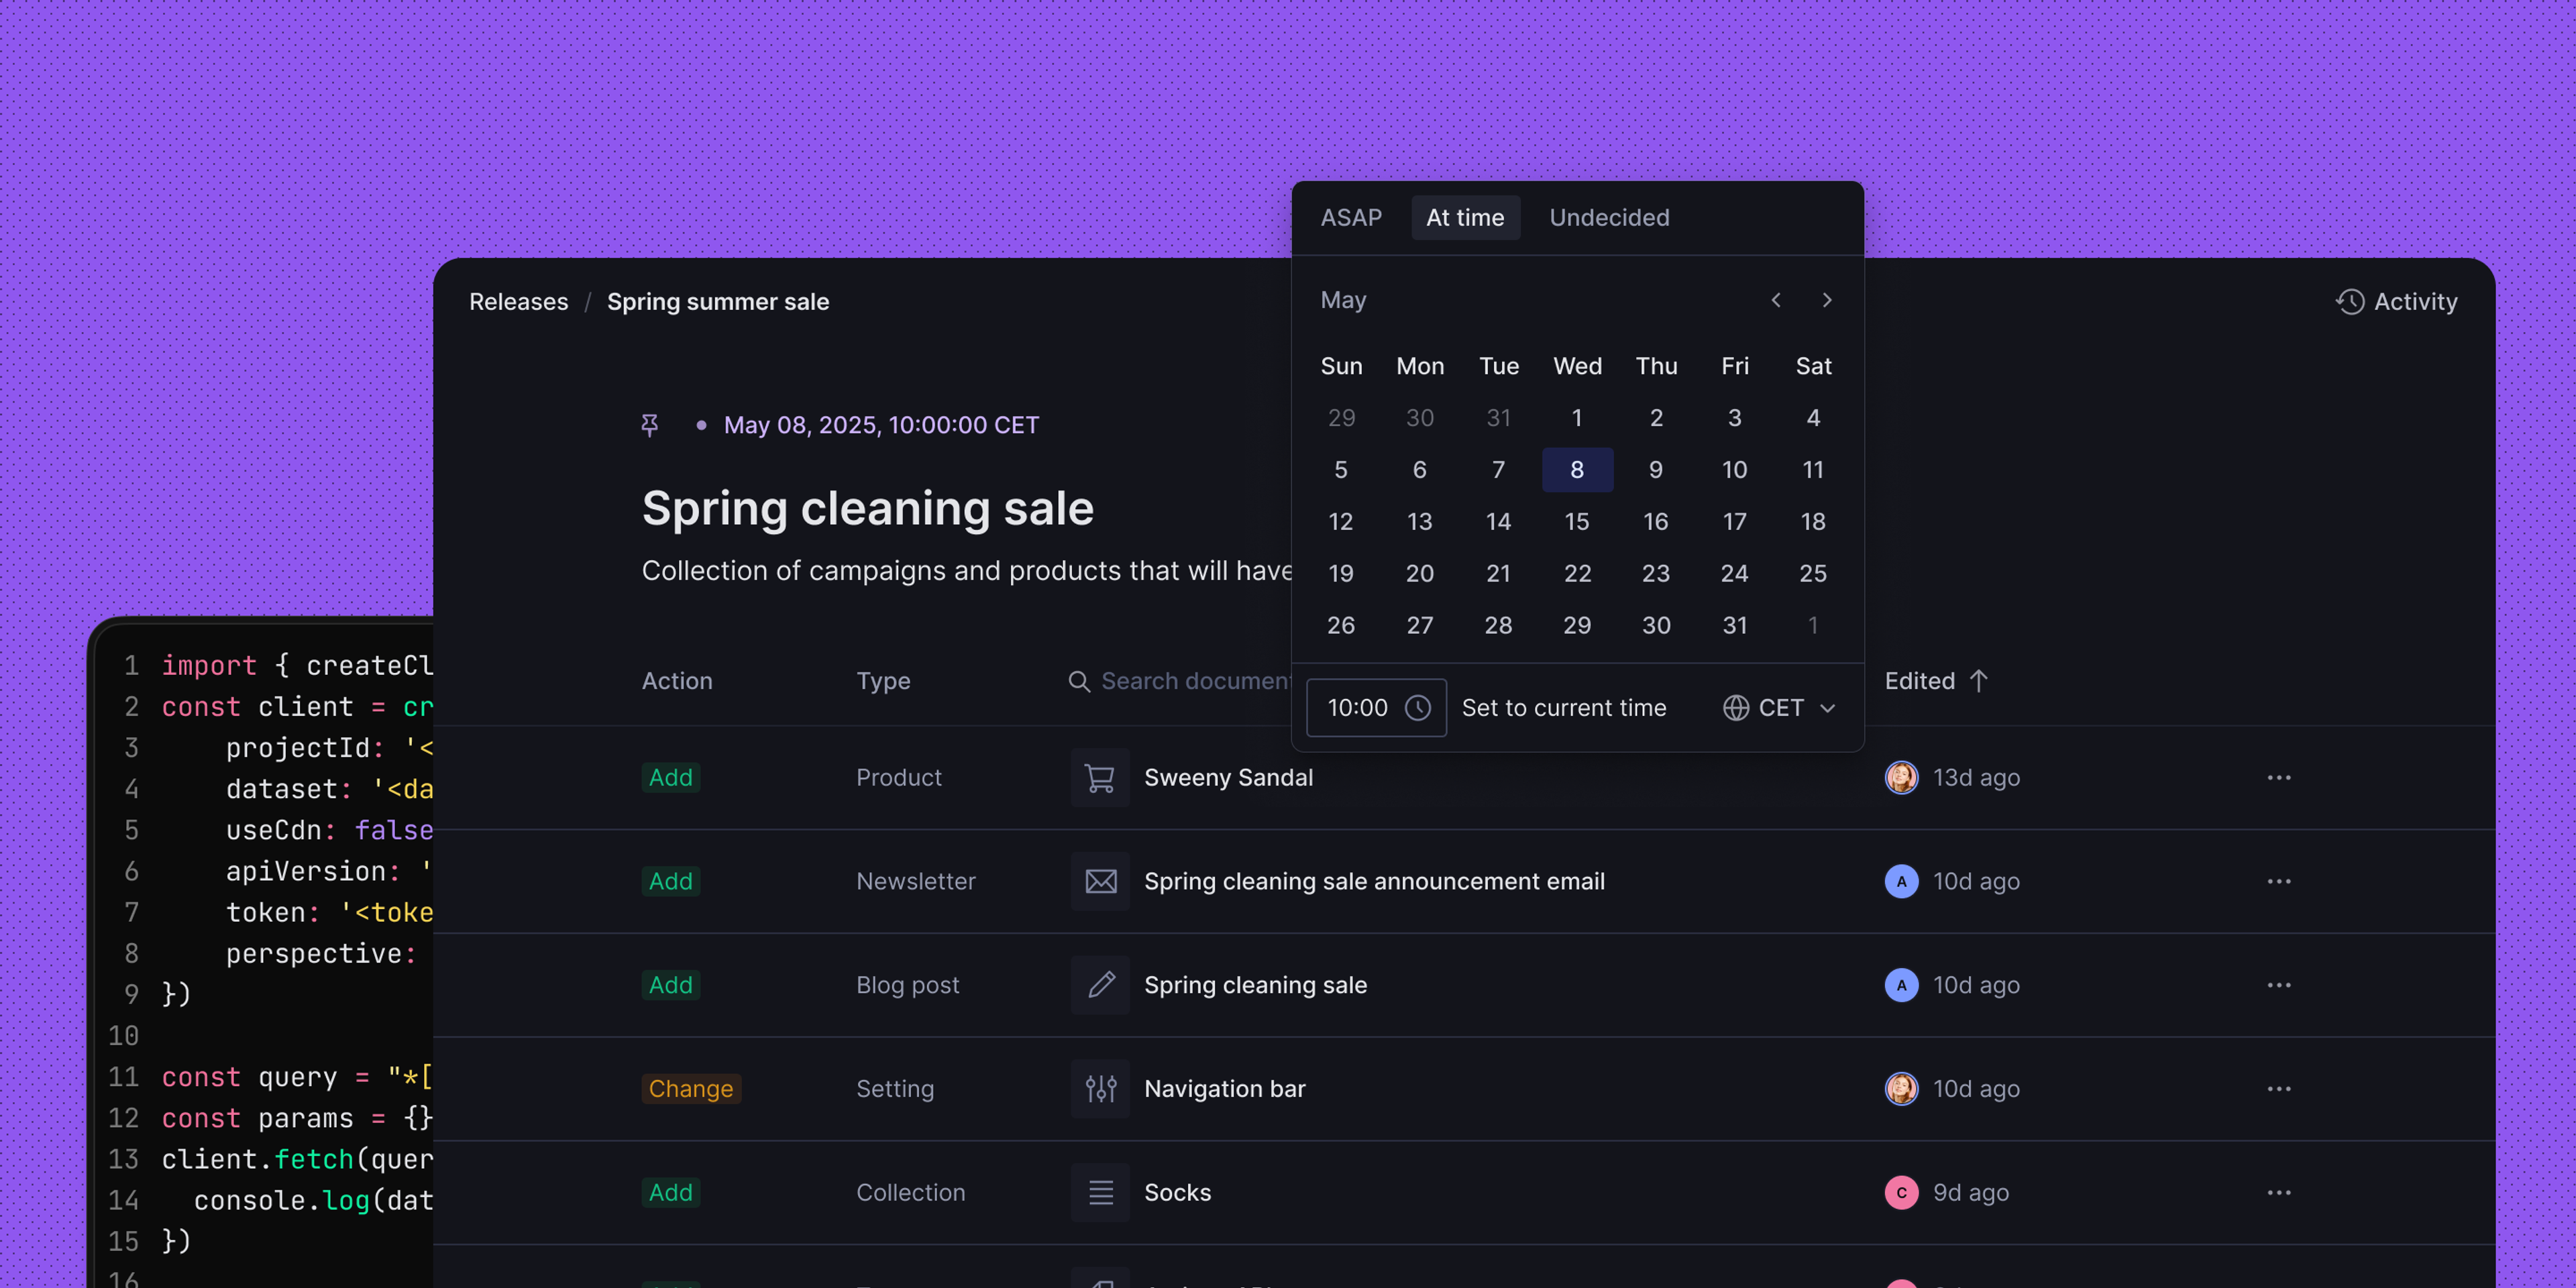Click the search magnifier icon

point(1079,681)
